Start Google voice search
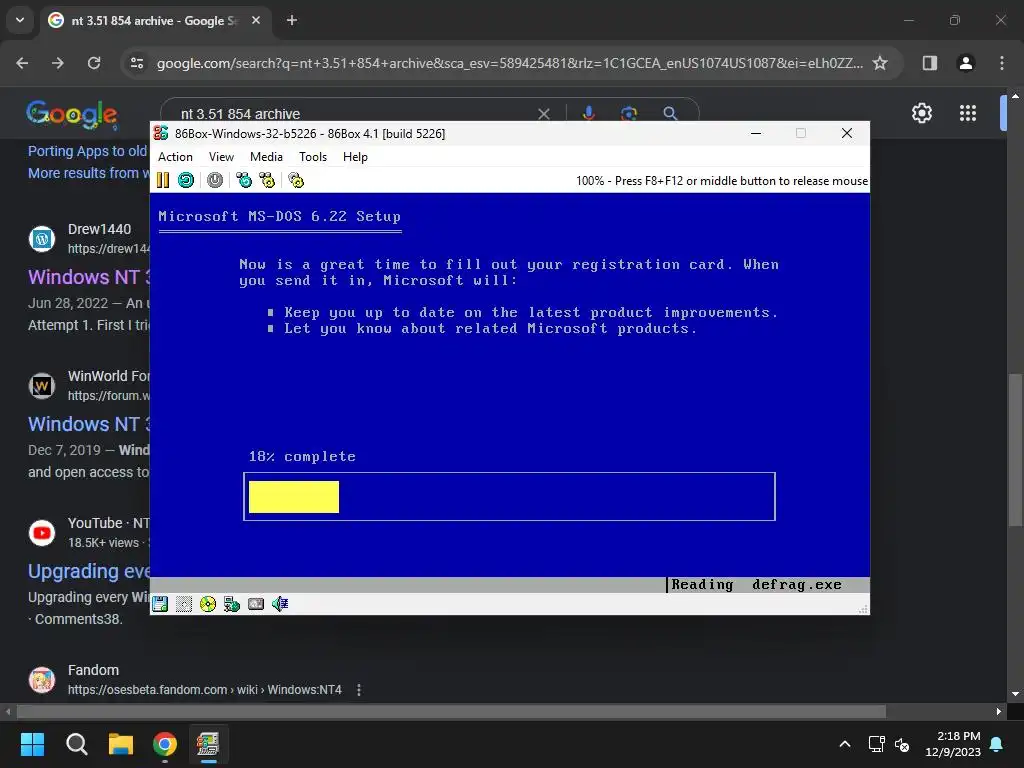 588,114
